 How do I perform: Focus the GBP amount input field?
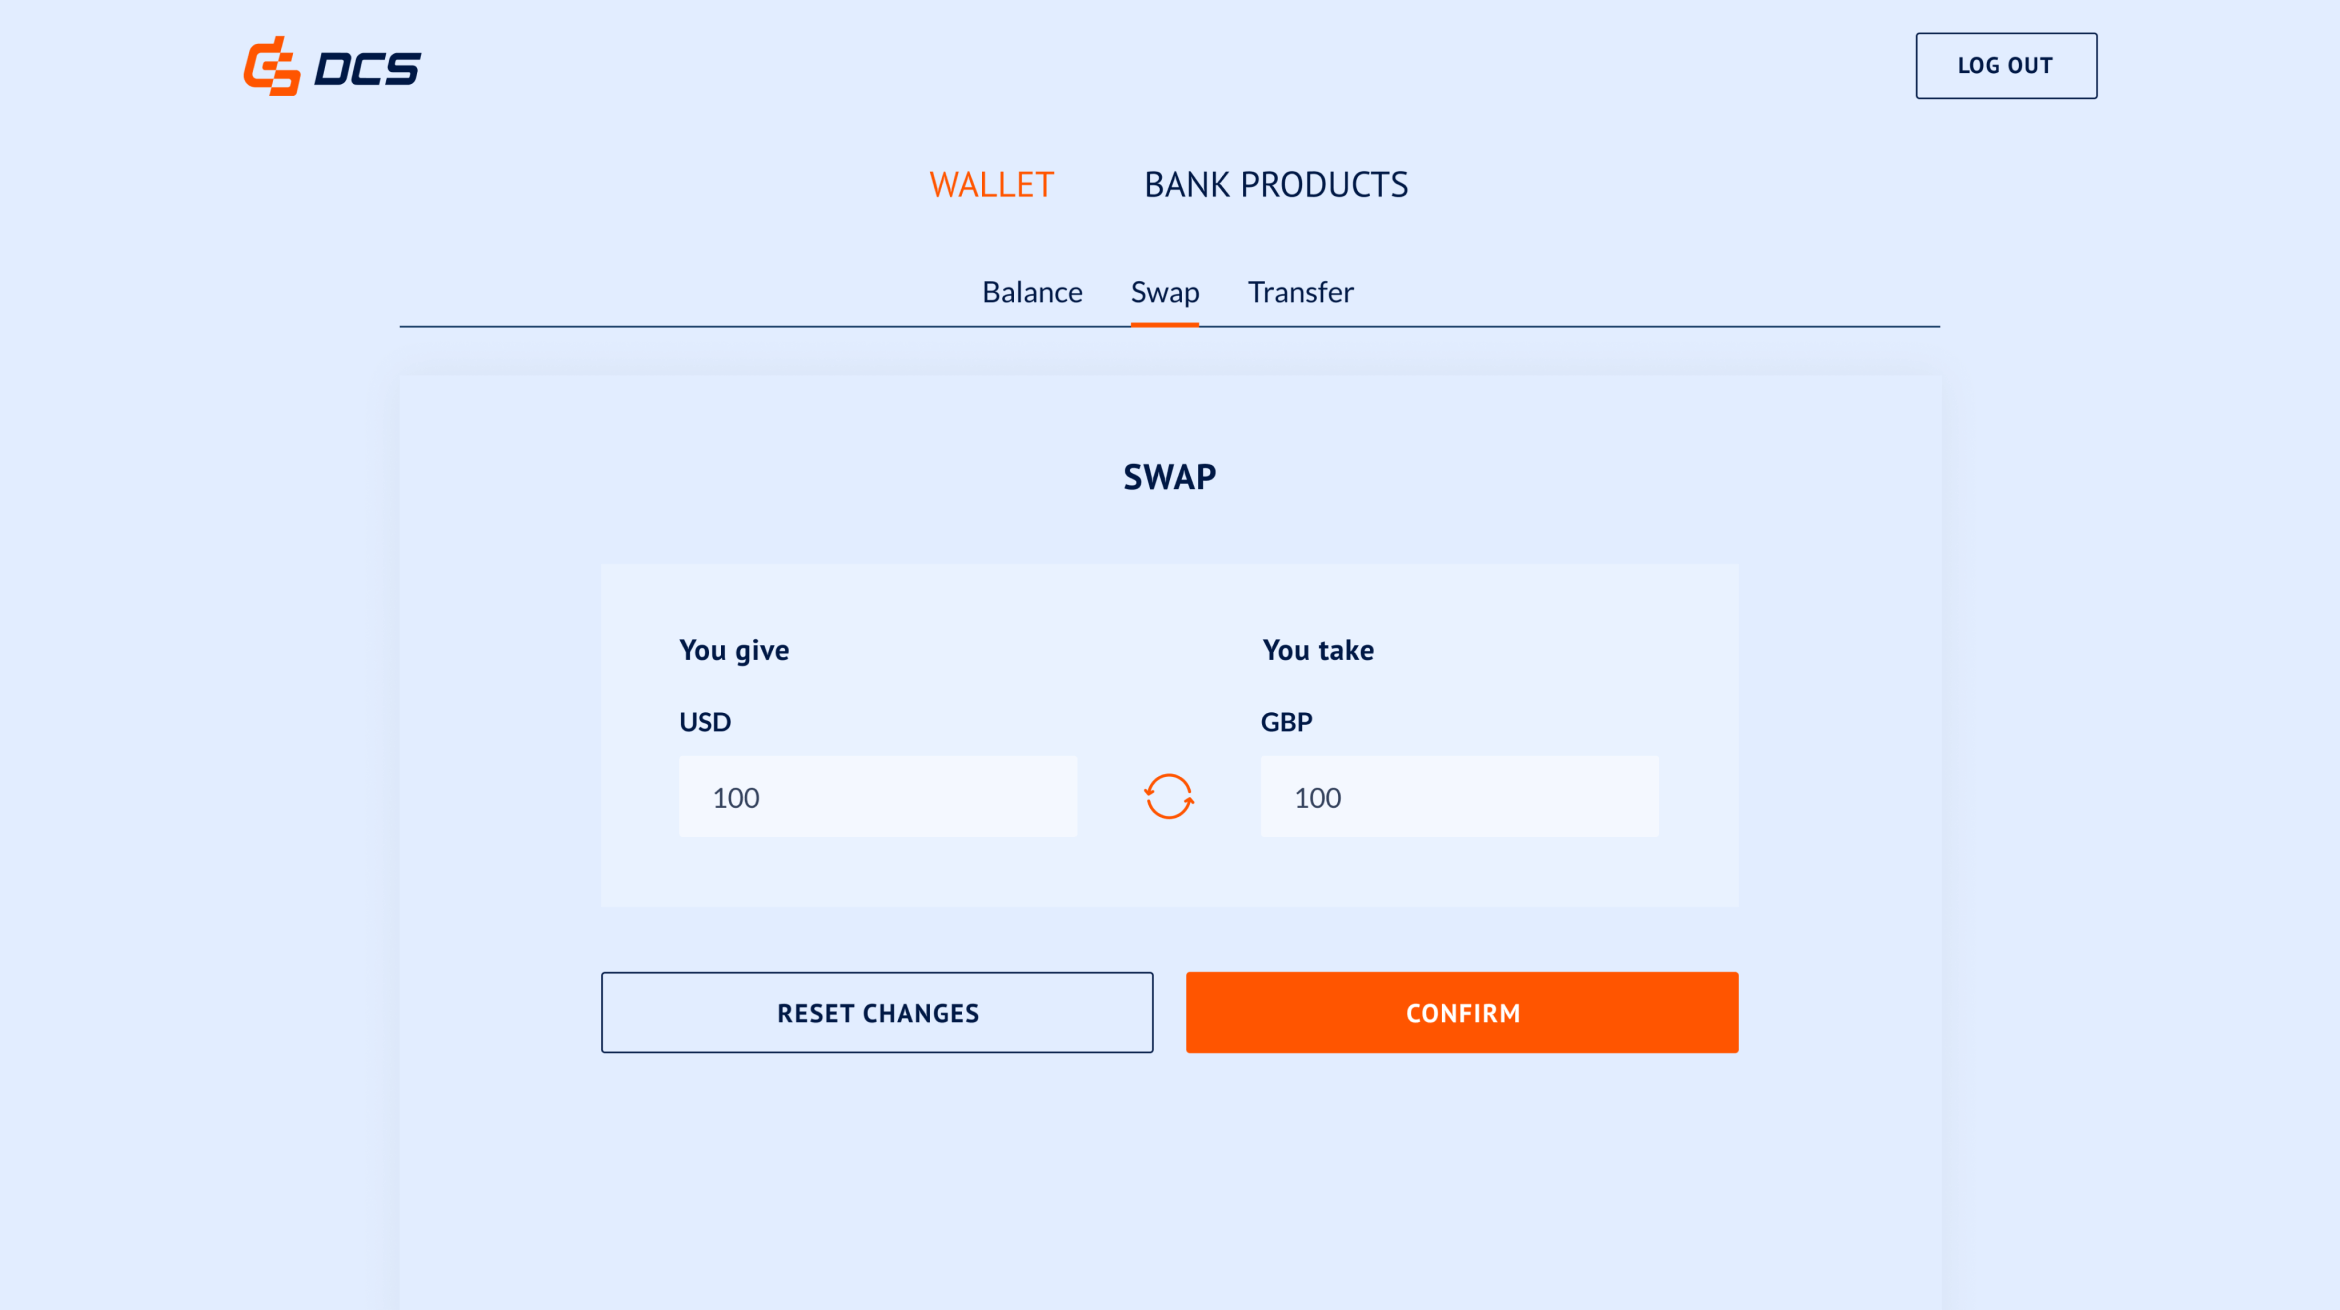tap(1459, 797)
